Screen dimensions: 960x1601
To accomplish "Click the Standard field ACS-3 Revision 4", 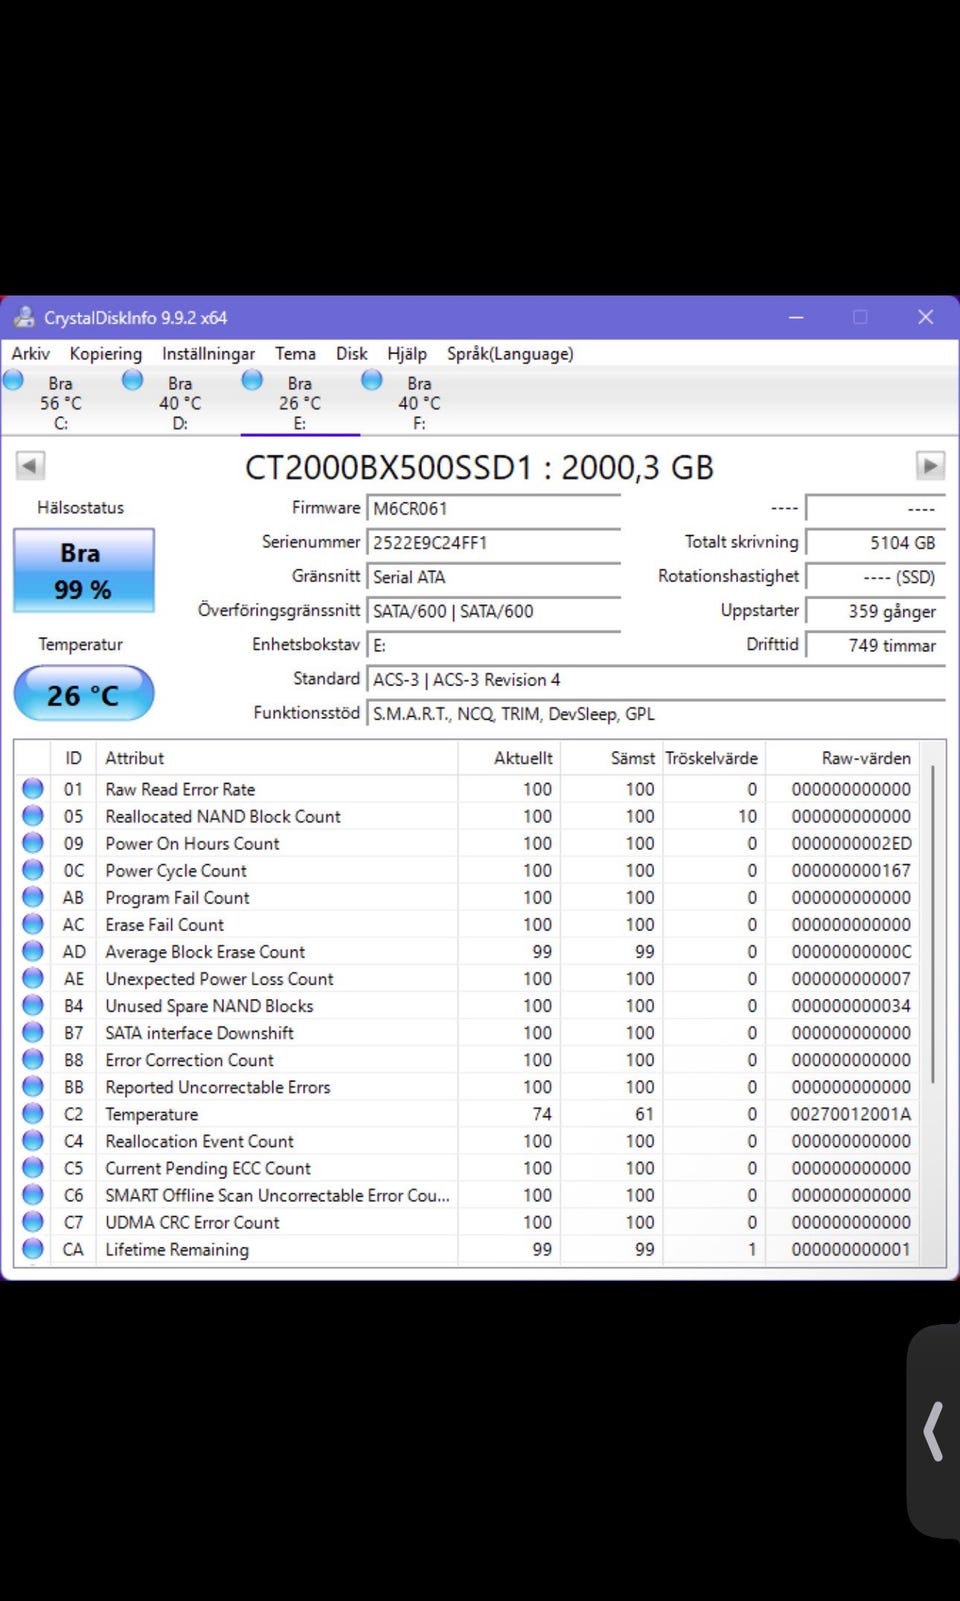I will 655,679.
